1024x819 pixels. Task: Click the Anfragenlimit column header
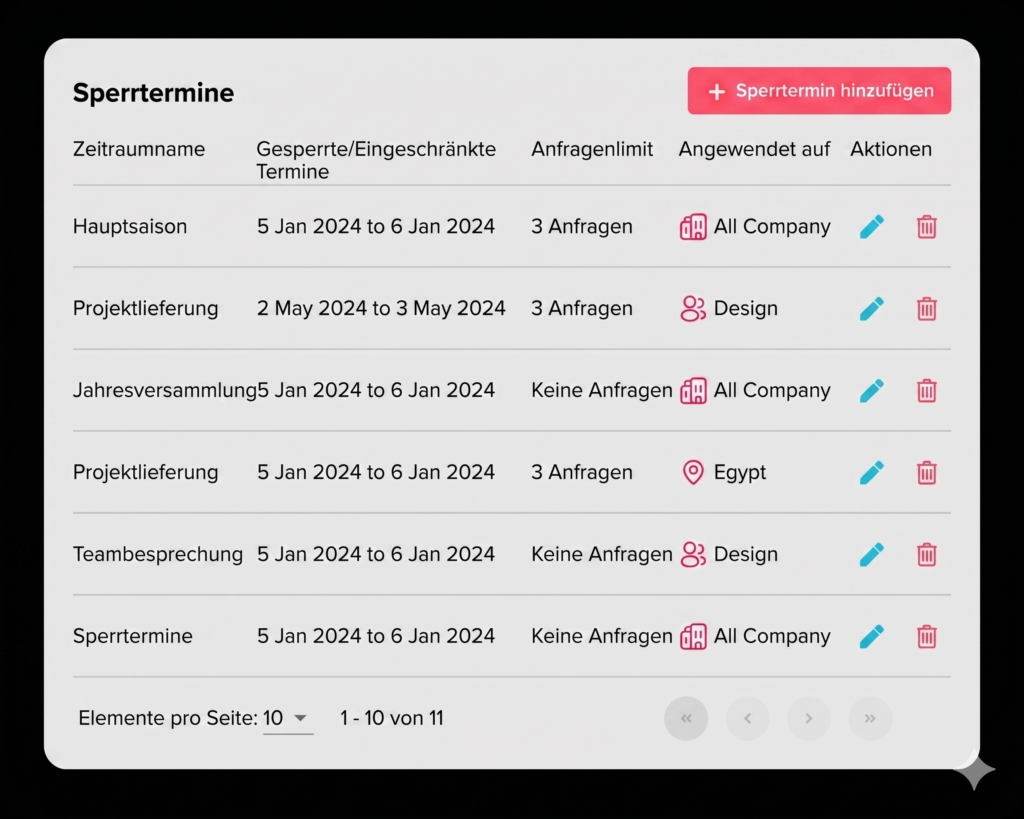click(592, 150)
